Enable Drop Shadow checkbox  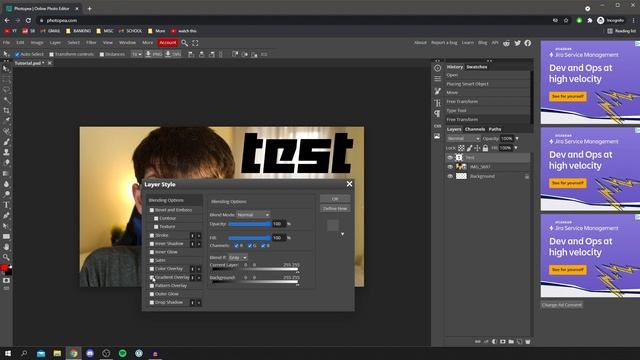[x=152, y=302]
